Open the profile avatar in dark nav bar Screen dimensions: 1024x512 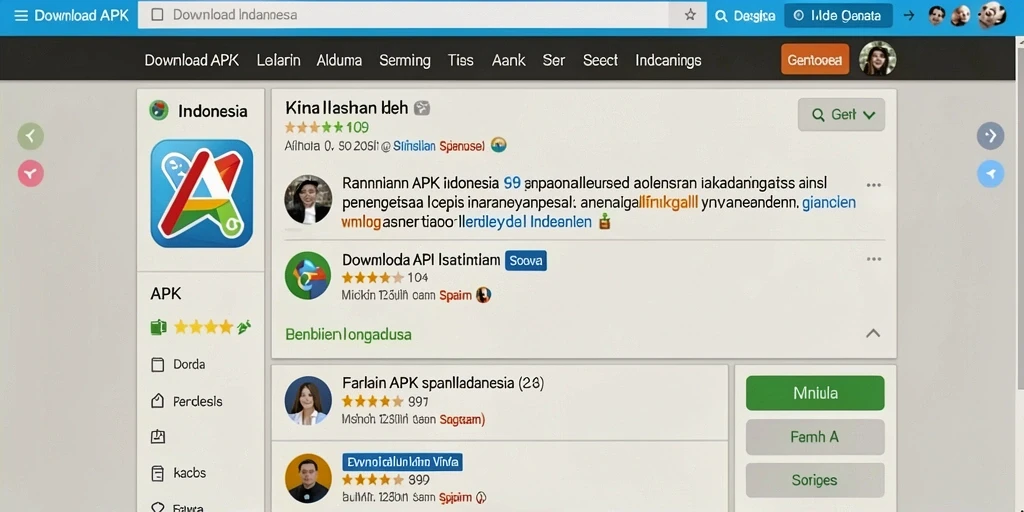coord(877,59)
